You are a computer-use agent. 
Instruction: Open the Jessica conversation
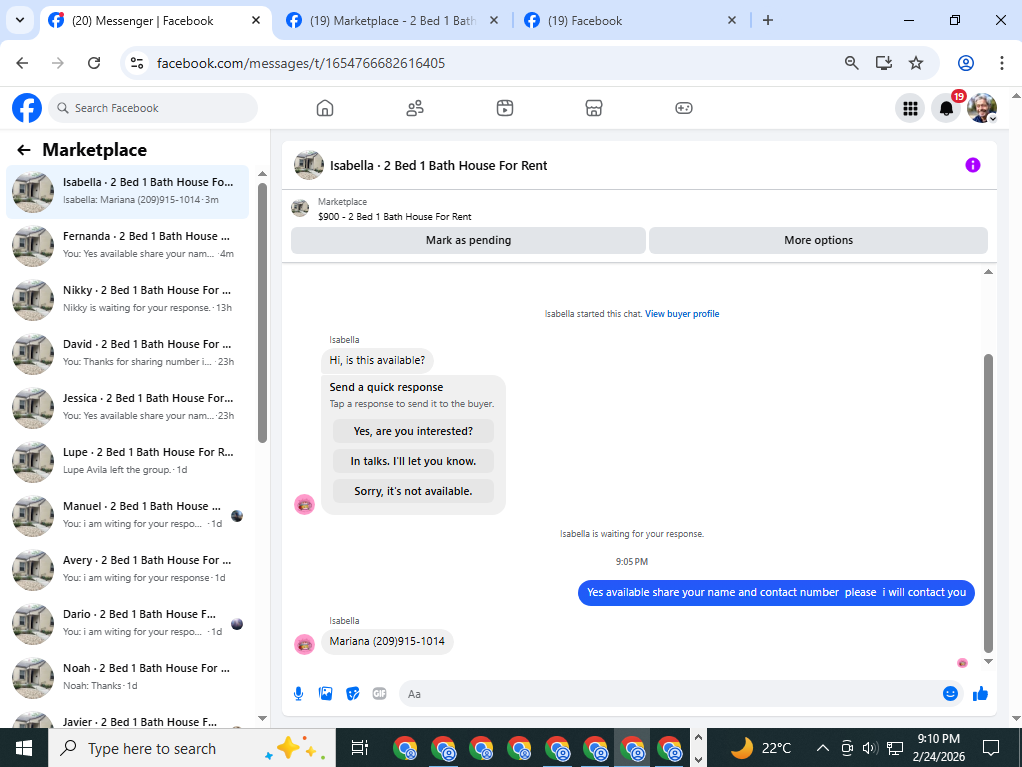pyautogui.click(x=128, y=408)
